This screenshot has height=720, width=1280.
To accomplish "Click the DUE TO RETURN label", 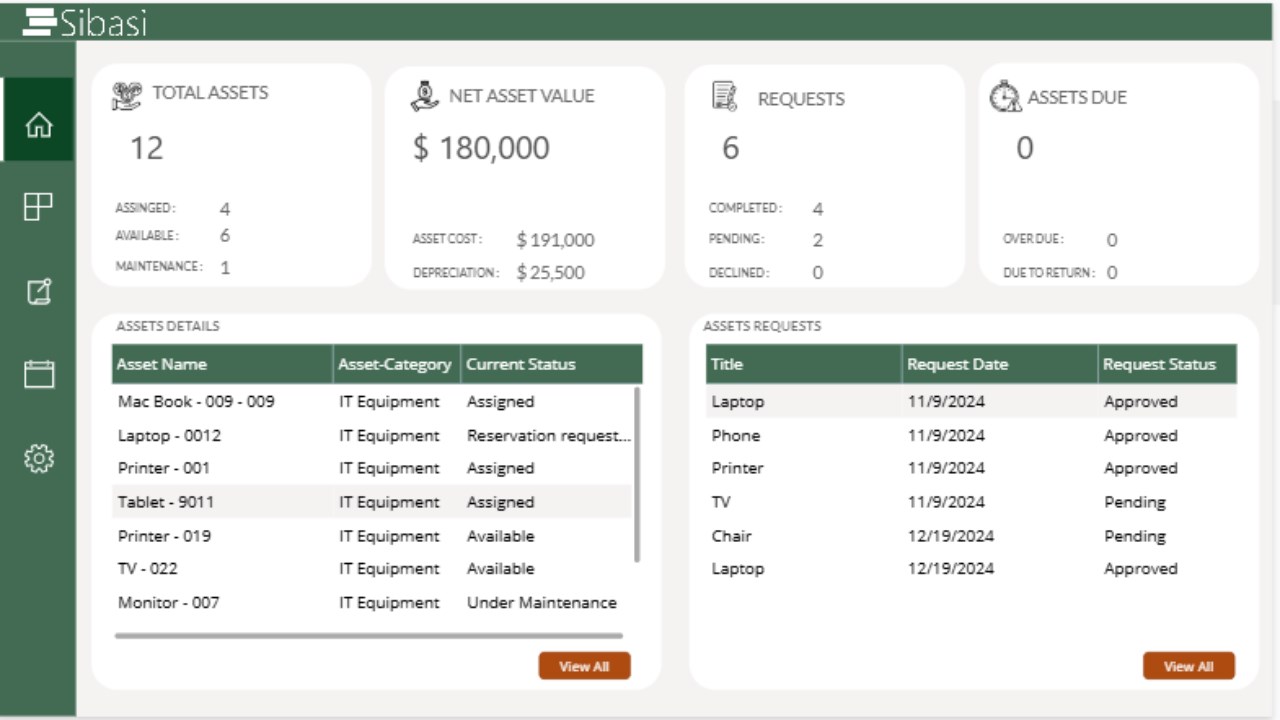I will 1049,273.
